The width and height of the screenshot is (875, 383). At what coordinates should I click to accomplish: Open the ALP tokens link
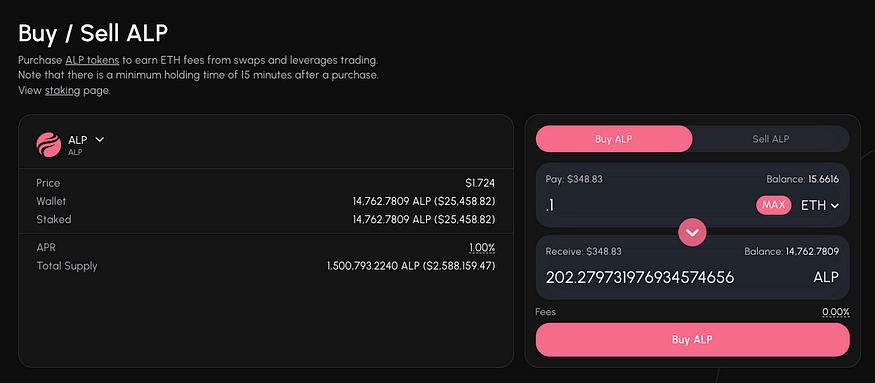[92, 60]
